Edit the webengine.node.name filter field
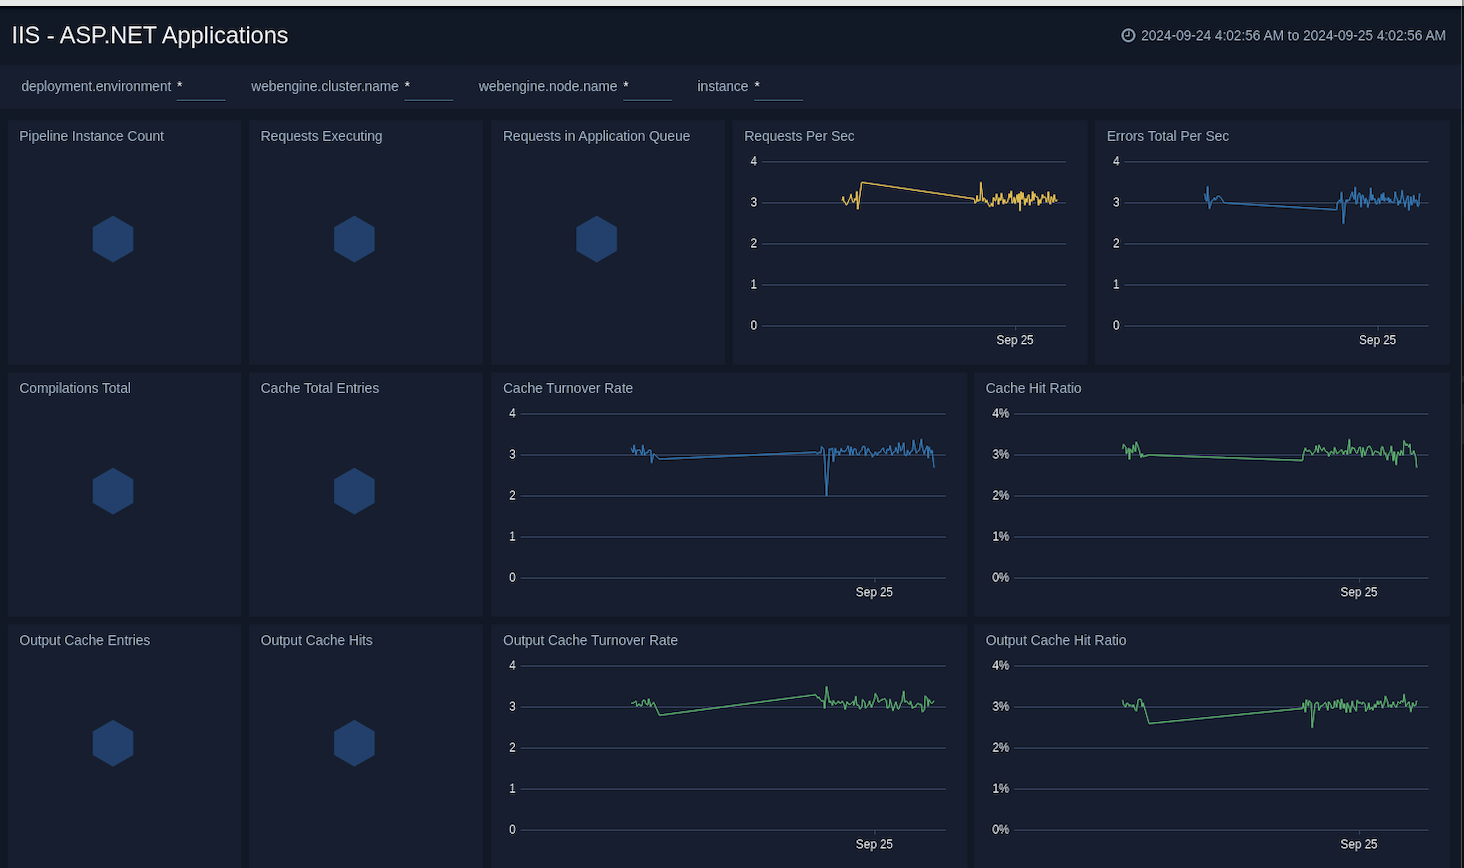1464x868 pixels. coord(647,87)
